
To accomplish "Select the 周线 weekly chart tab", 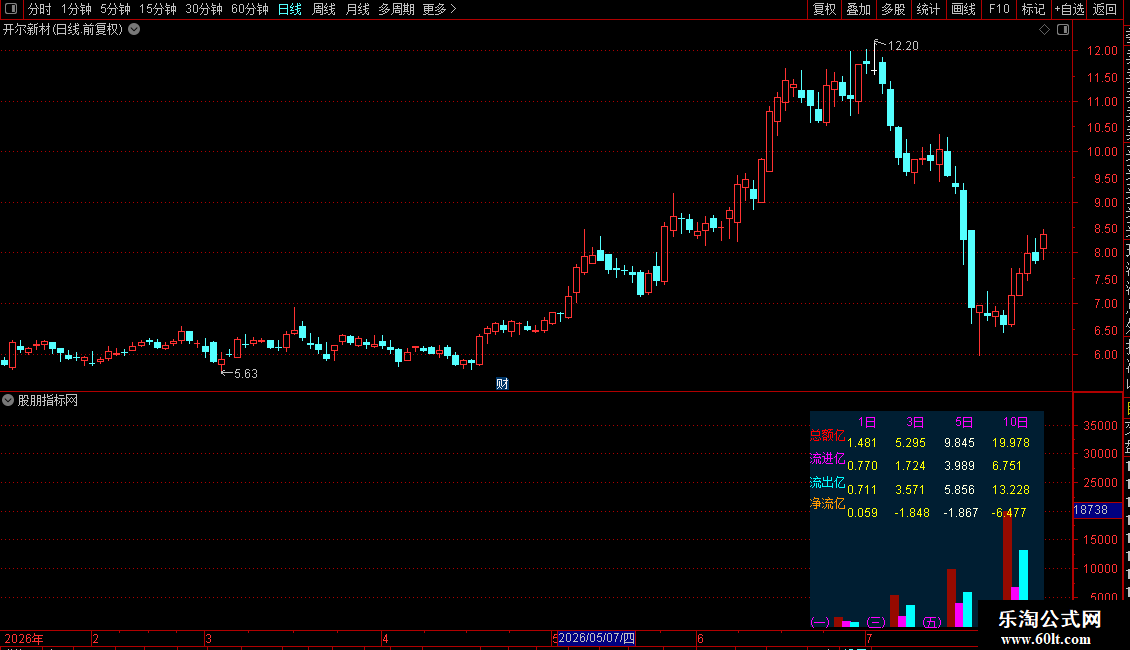I will (324, 9).
